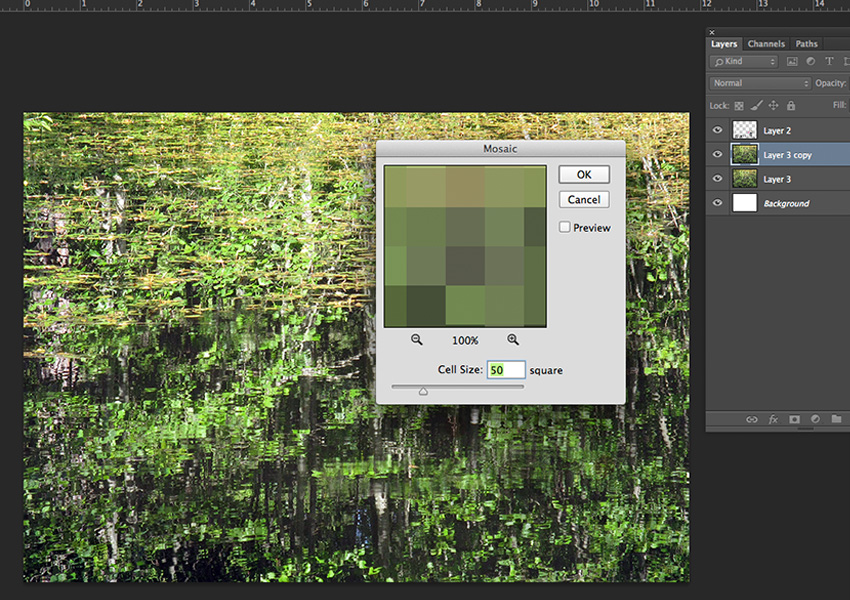Enable the Preview checkbox in Mosaic
The width and height of the screenshot is (850, 600).
tap(565, 228)
